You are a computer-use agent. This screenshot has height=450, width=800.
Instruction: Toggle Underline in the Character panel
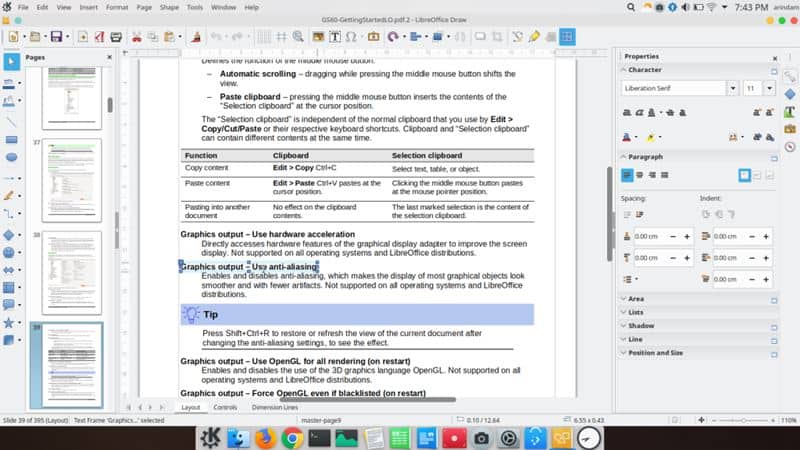click(652, 113)
